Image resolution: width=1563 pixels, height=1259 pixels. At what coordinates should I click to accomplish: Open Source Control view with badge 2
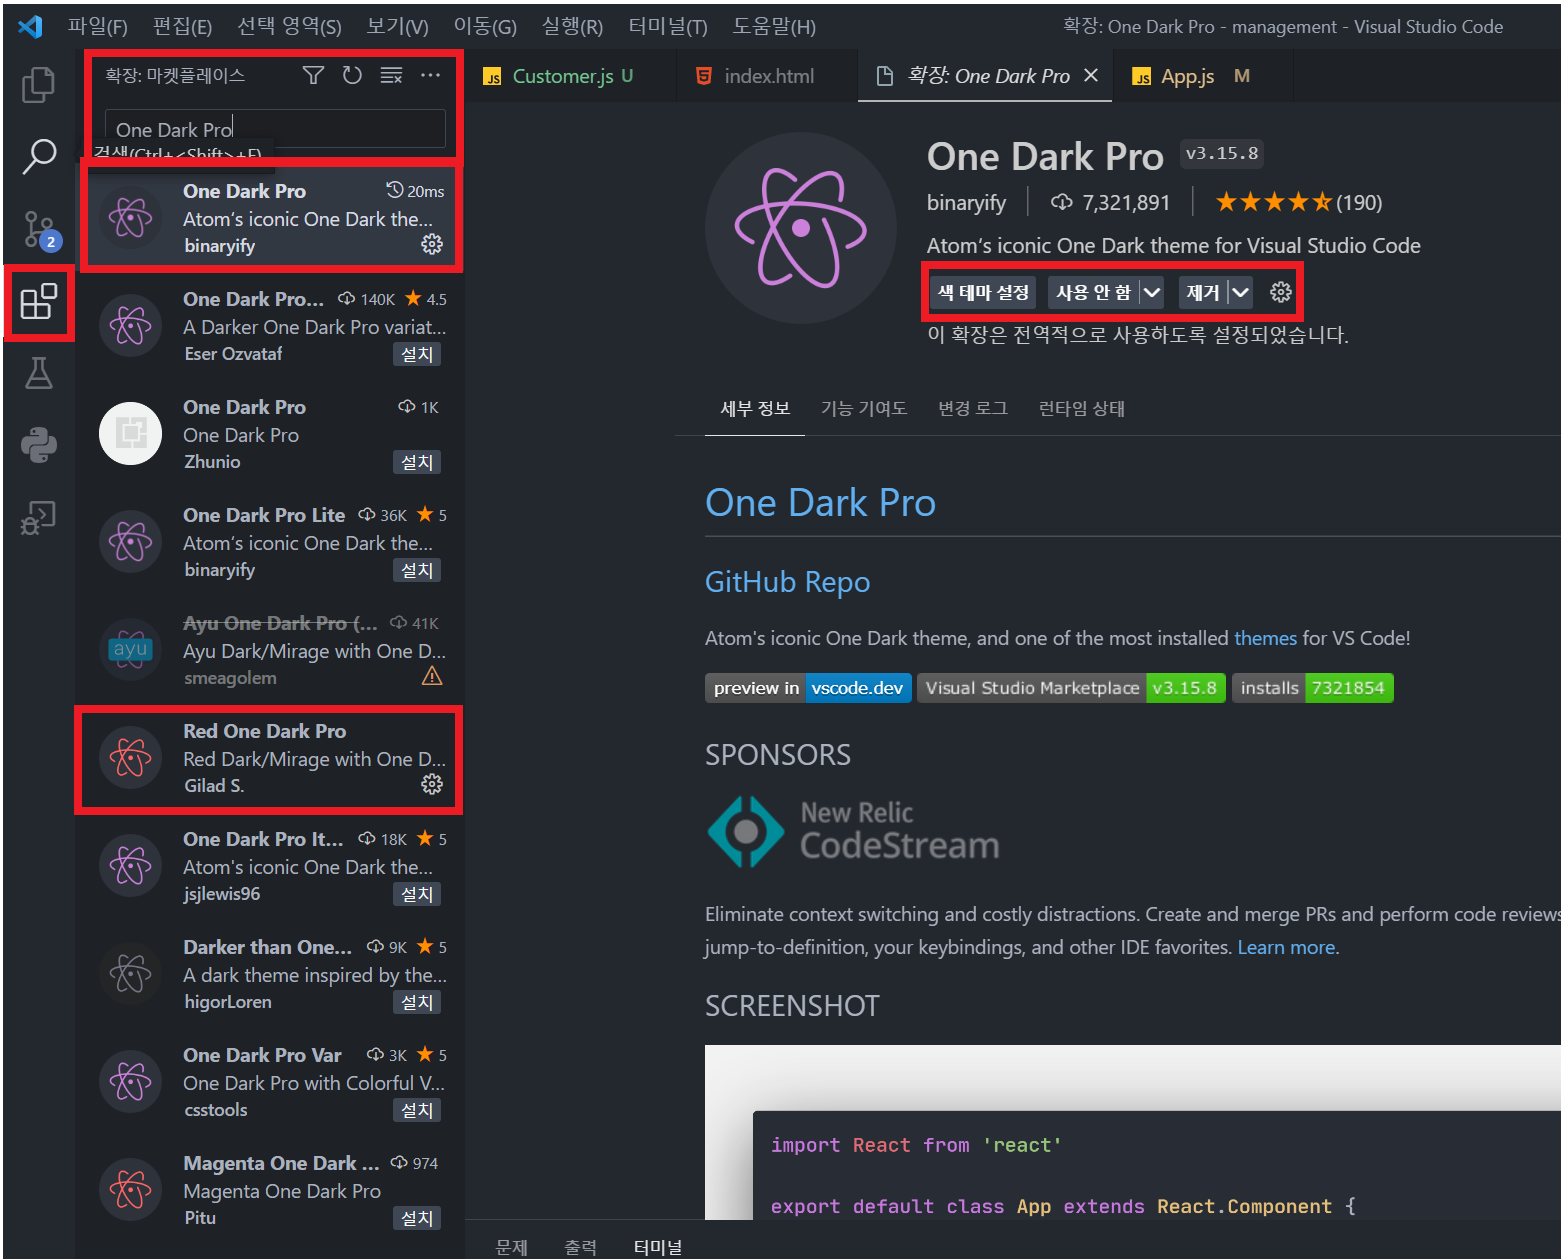pos(41,230)
